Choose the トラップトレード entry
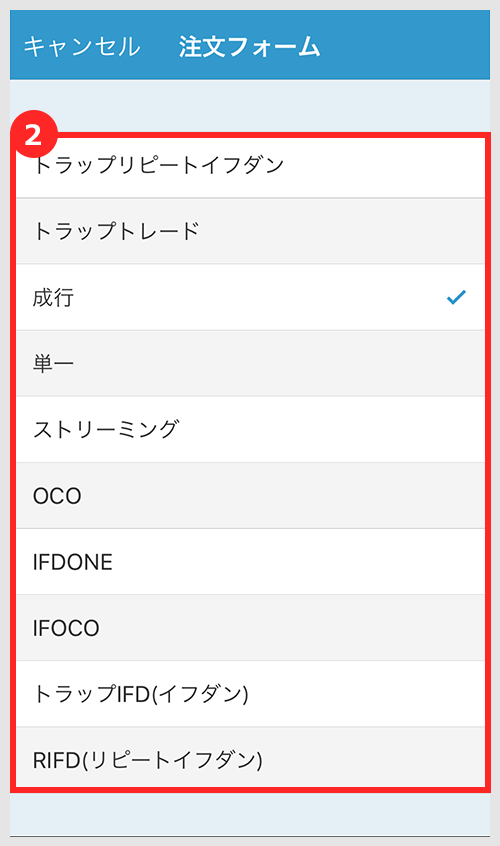500x846 pixels. coord(250,231)
